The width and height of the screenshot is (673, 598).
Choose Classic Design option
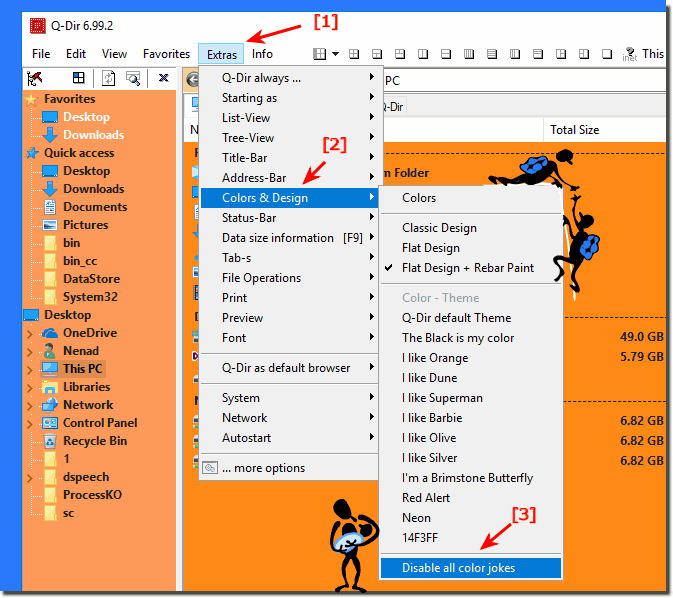[x=471, y=228]
